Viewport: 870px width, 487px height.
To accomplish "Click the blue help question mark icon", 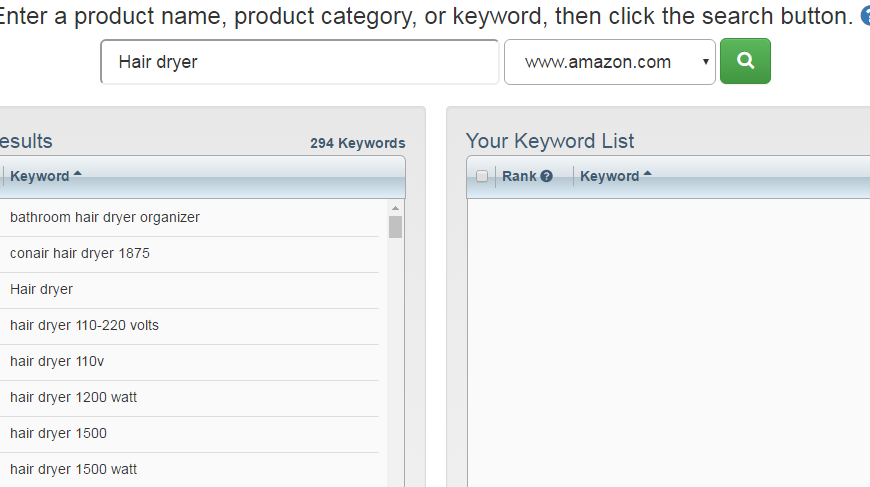I will (865, 16).
